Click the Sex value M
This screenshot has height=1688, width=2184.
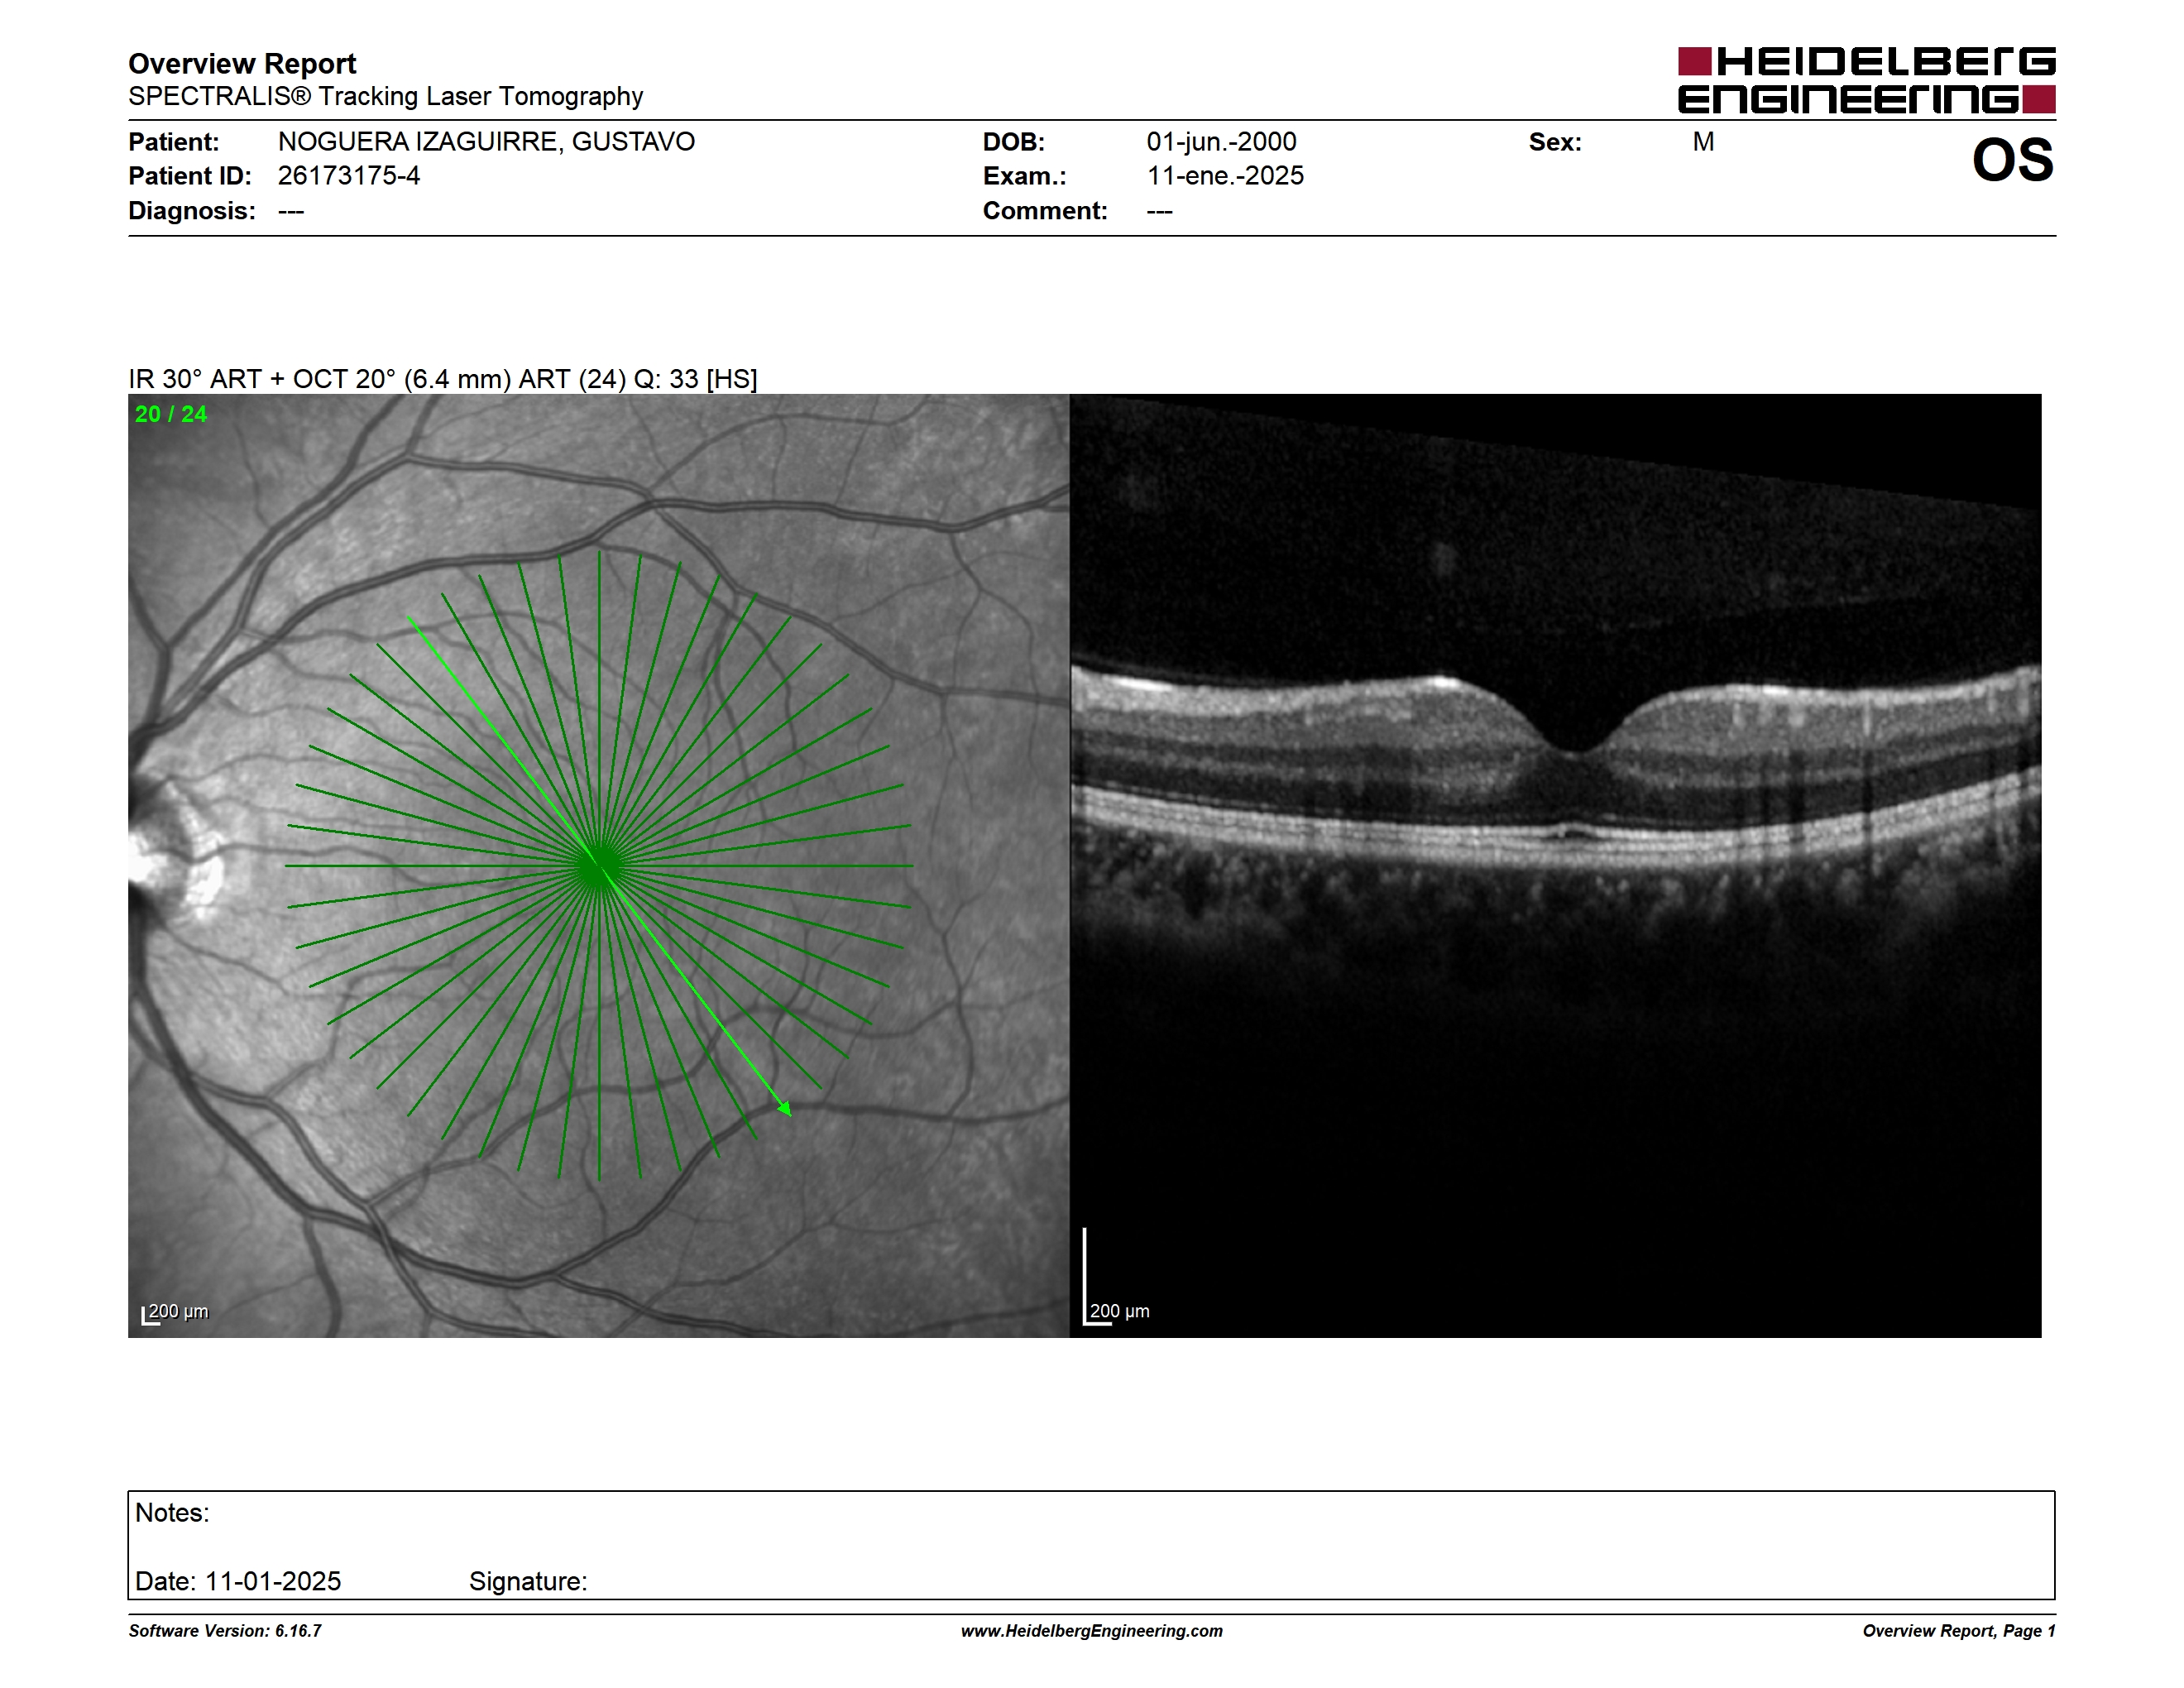pos(1703,142)
